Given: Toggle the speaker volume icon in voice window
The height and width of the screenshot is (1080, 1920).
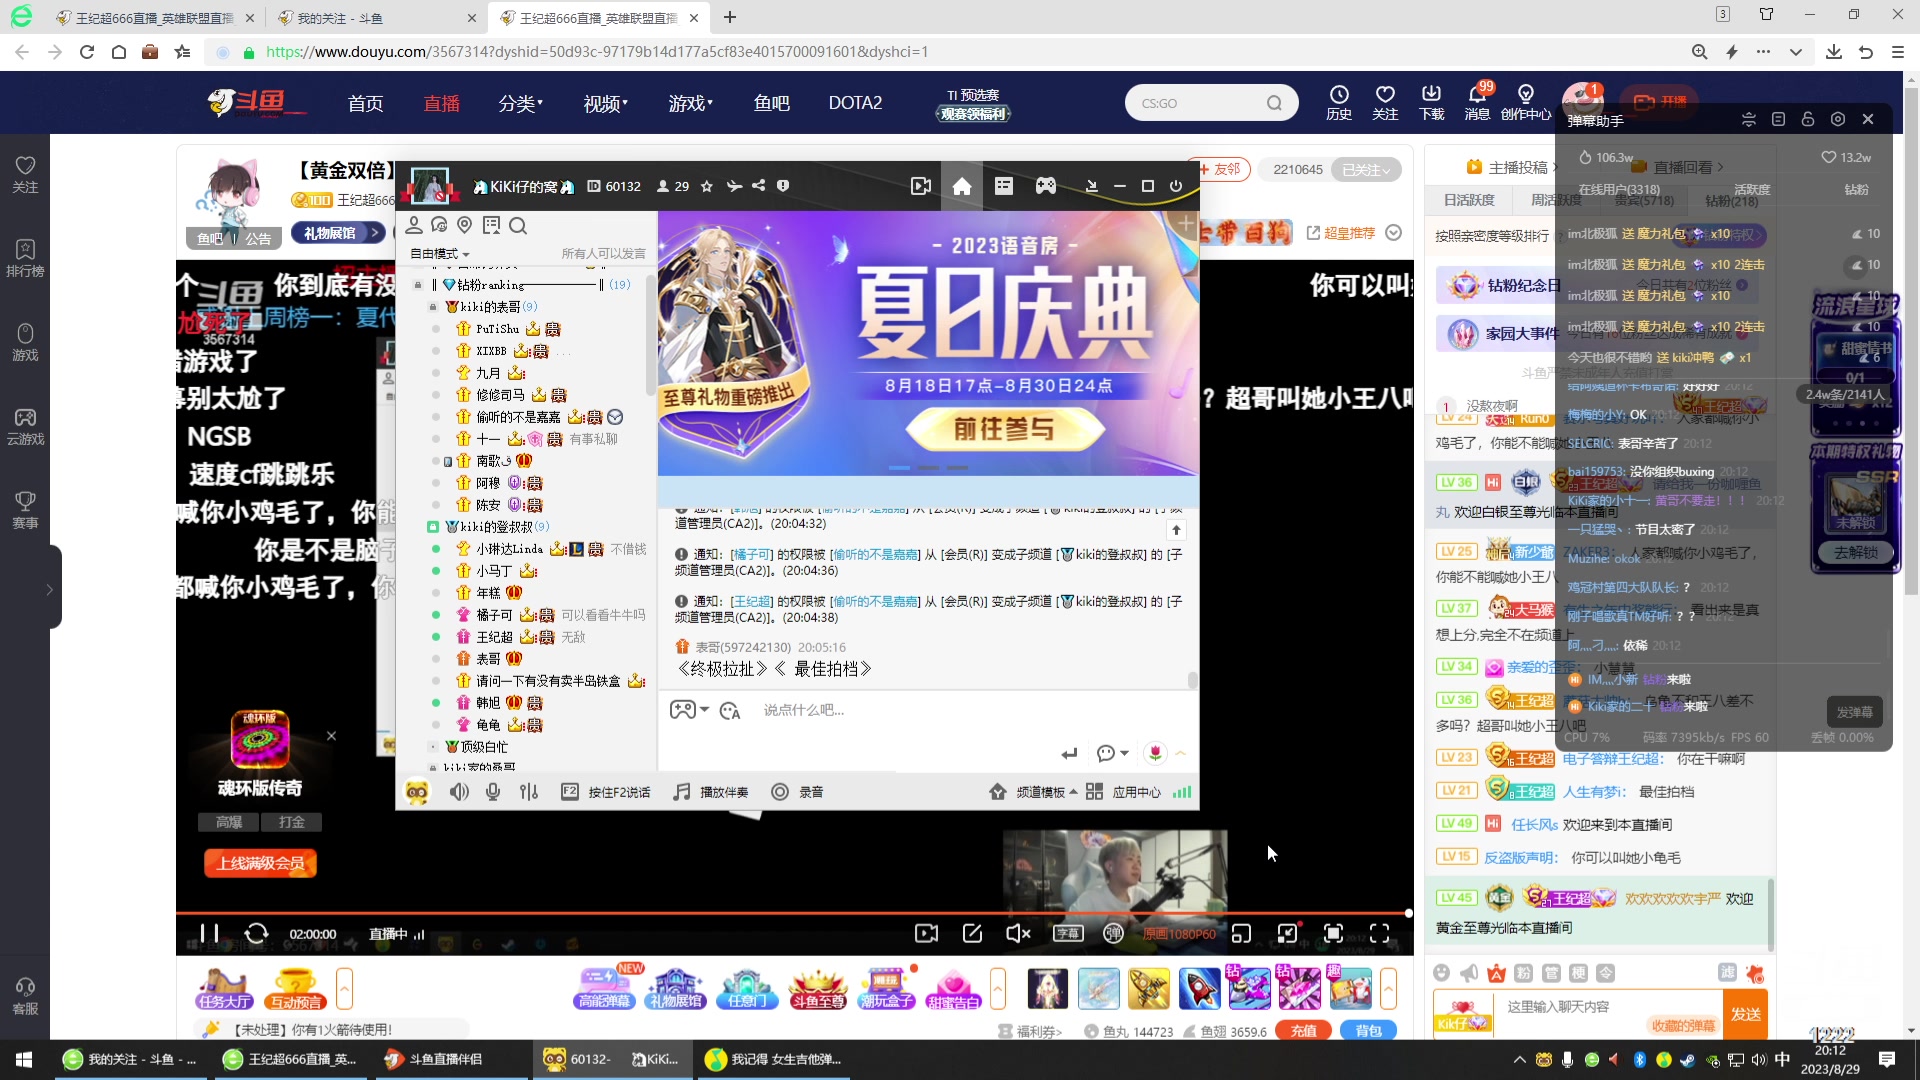Looking at the screenshot, I should (x=459, y=792).
